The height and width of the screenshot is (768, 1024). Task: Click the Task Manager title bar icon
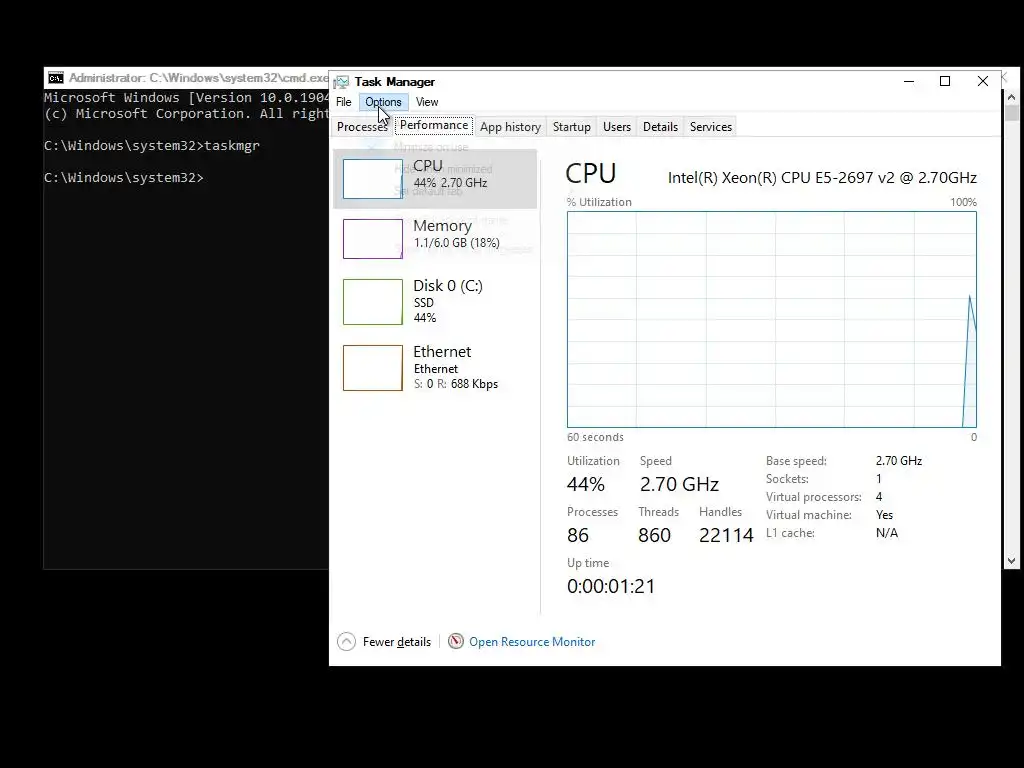tap(341, 82)
